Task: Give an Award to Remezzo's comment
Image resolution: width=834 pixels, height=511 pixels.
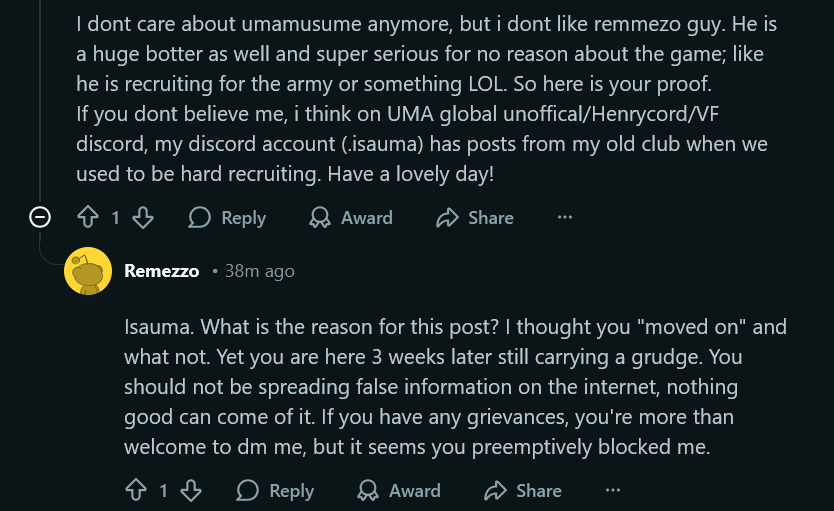Action: pos(398,490)
